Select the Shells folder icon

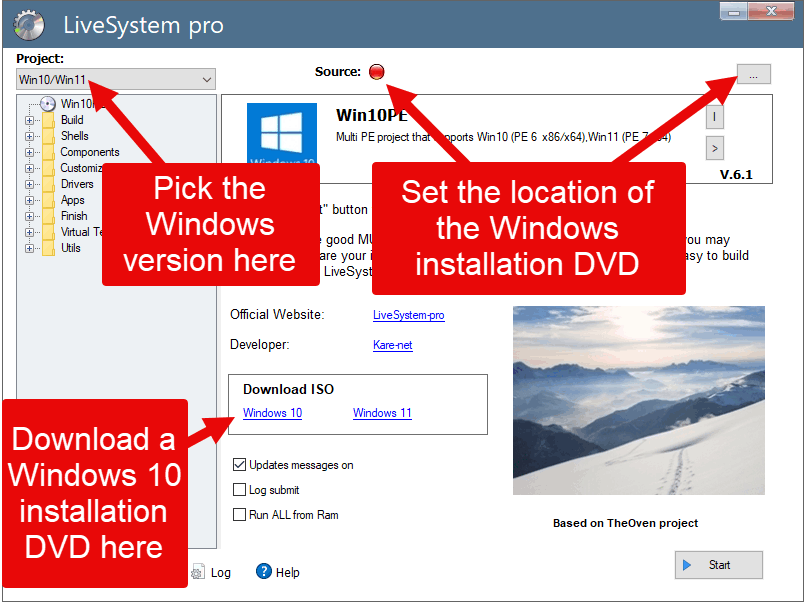(x=49, y=136)
